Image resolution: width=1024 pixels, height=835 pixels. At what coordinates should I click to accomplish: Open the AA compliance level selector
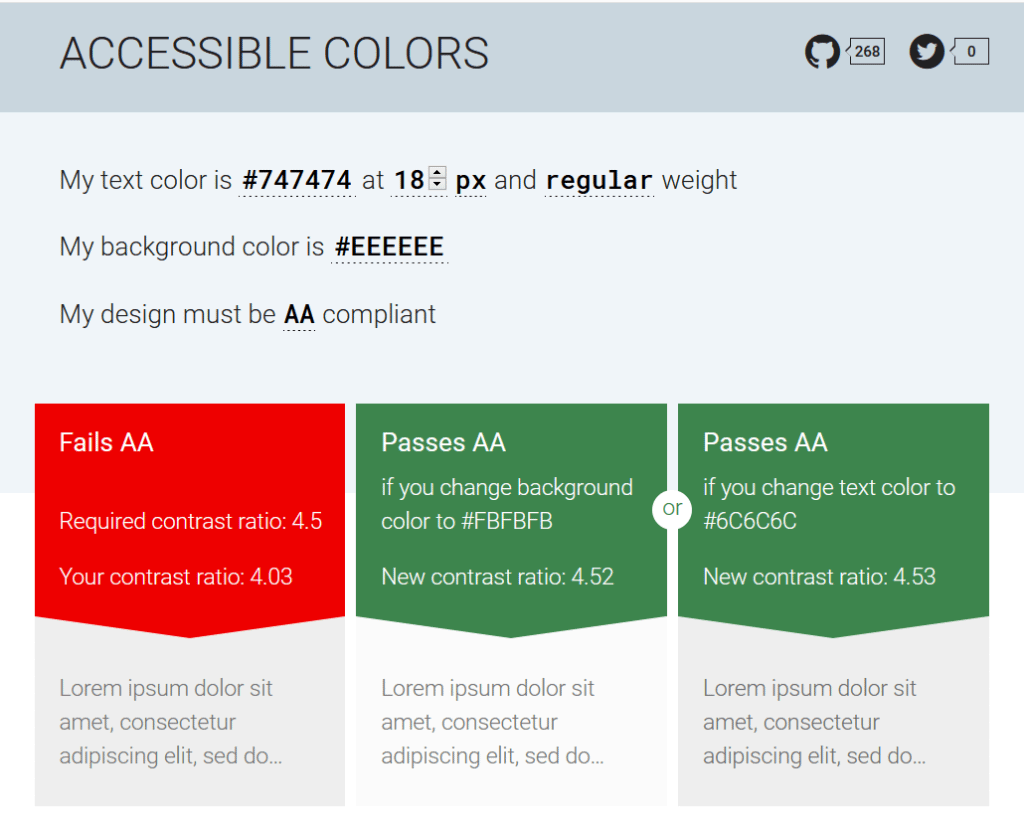[x=298, y=314]
